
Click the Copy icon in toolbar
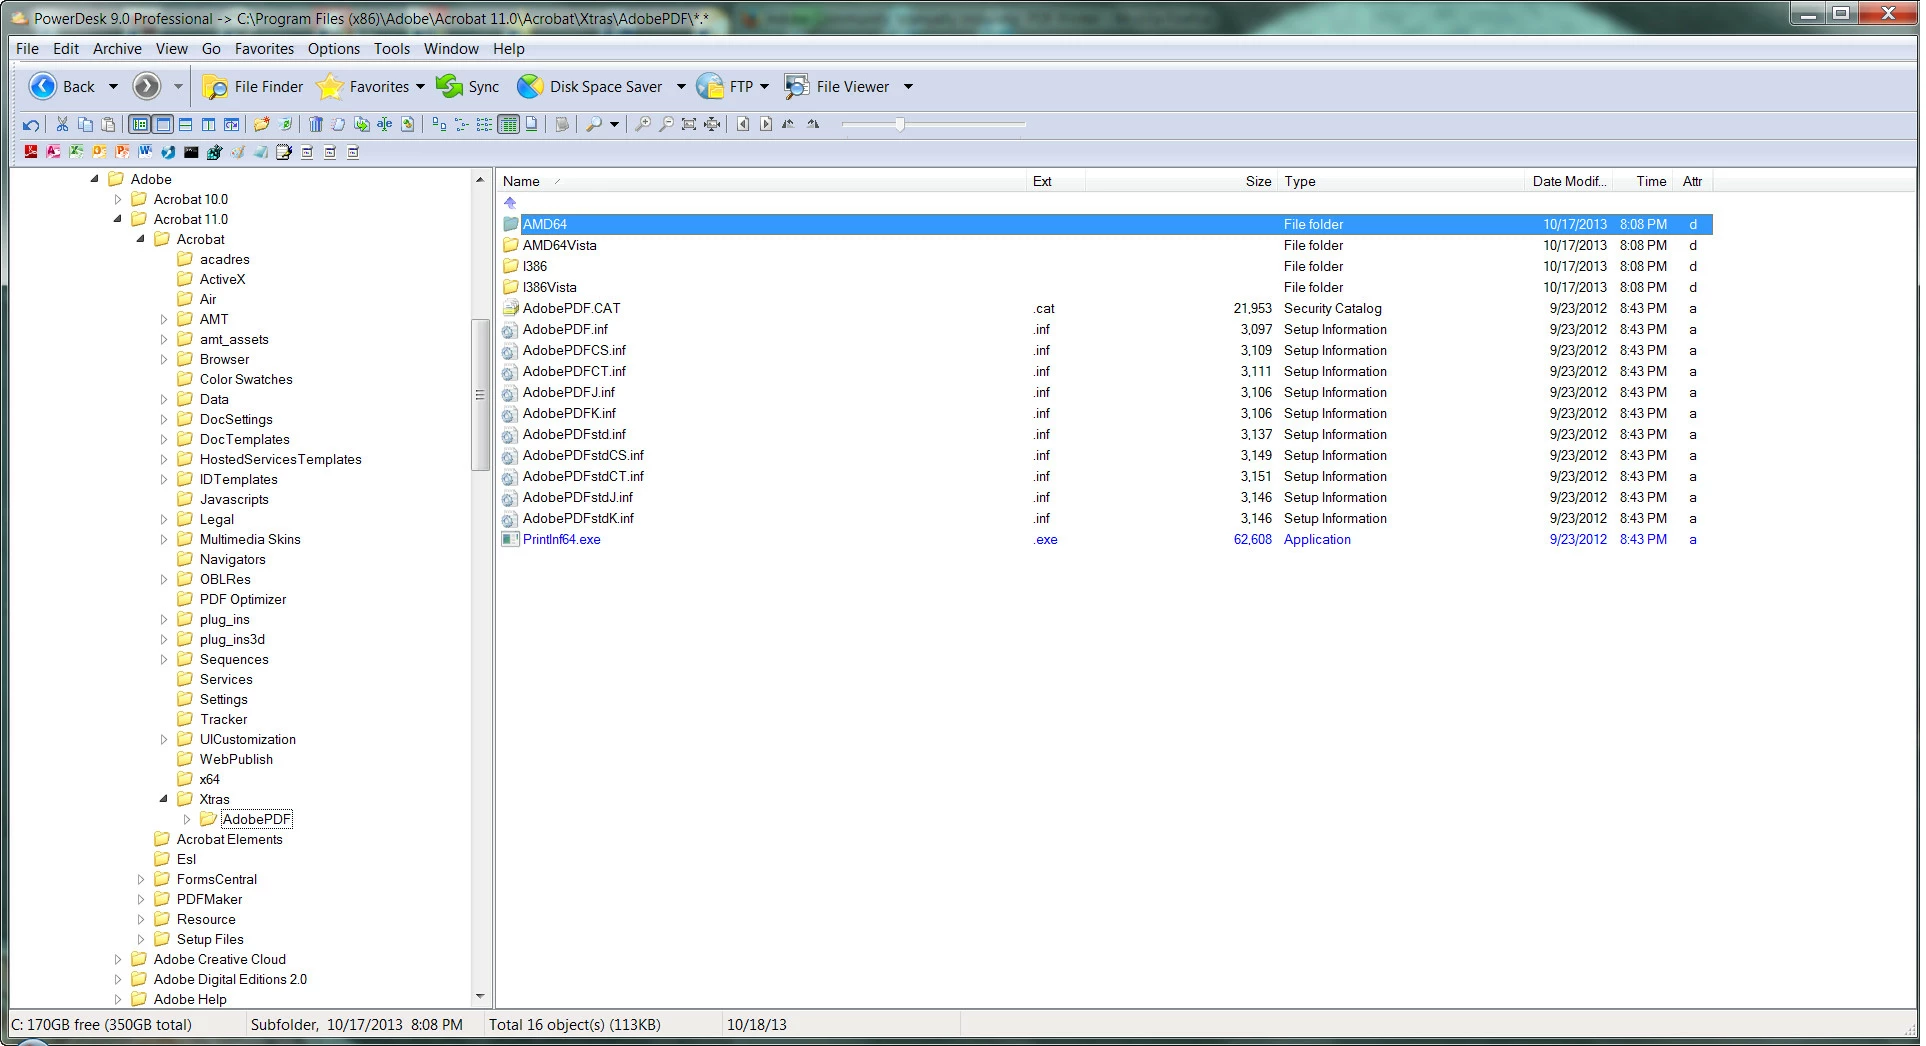coord(85,124)
